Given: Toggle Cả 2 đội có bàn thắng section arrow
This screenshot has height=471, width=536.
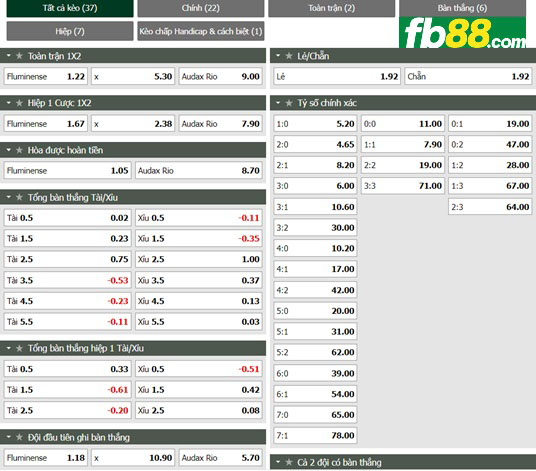Looking at the screenshot, I should 278,462.
